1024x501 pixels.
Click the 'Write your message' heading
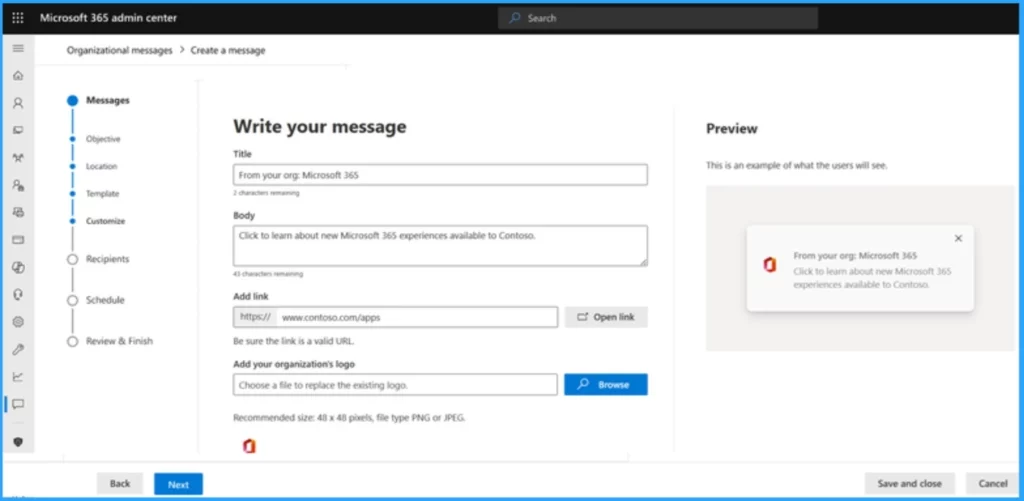point(320,126)
